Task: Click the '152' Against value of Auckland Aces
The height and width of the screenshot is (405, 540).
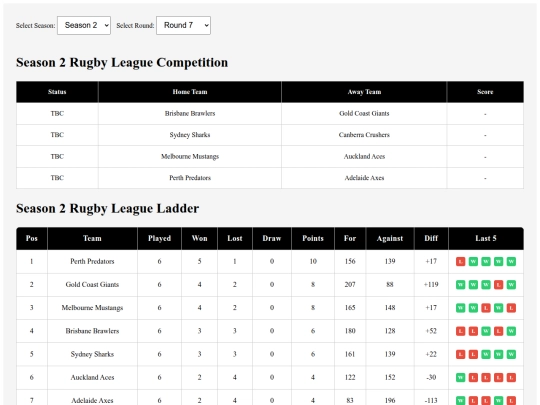Action: (x=390, y=377)
